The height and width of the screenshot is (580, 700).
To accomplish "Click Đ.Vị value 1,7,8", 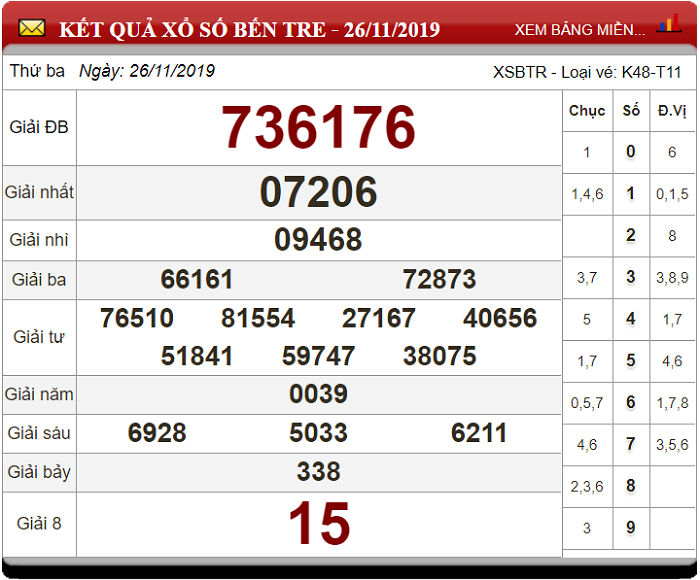I will click(672, 403).
